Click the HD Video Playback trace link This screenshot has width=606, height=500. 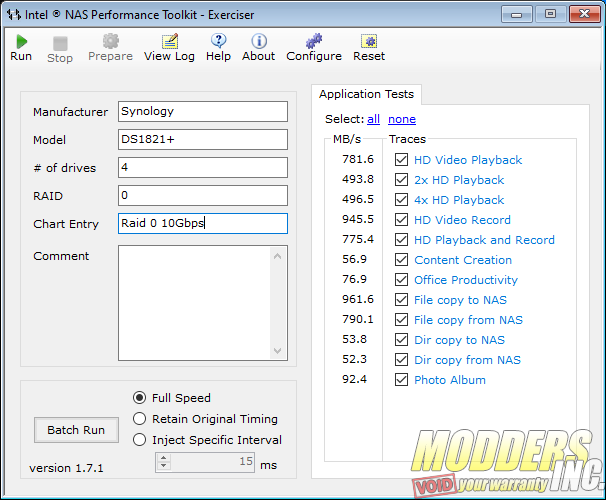click(x=468, y=160)
